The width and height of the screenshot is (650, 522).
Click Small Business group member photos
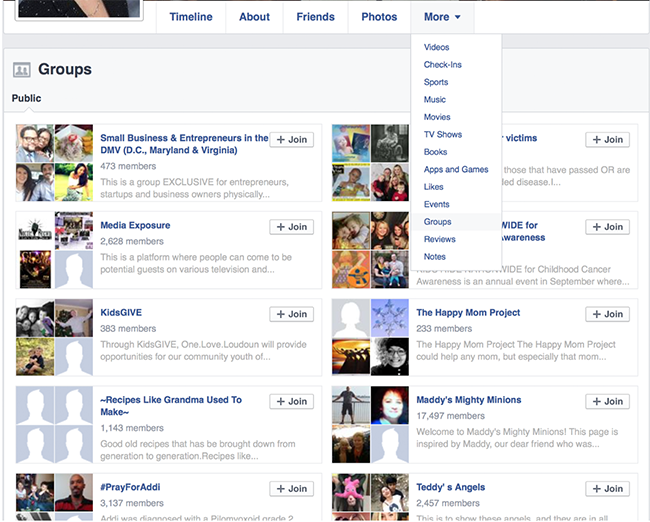tap(54, 163)
